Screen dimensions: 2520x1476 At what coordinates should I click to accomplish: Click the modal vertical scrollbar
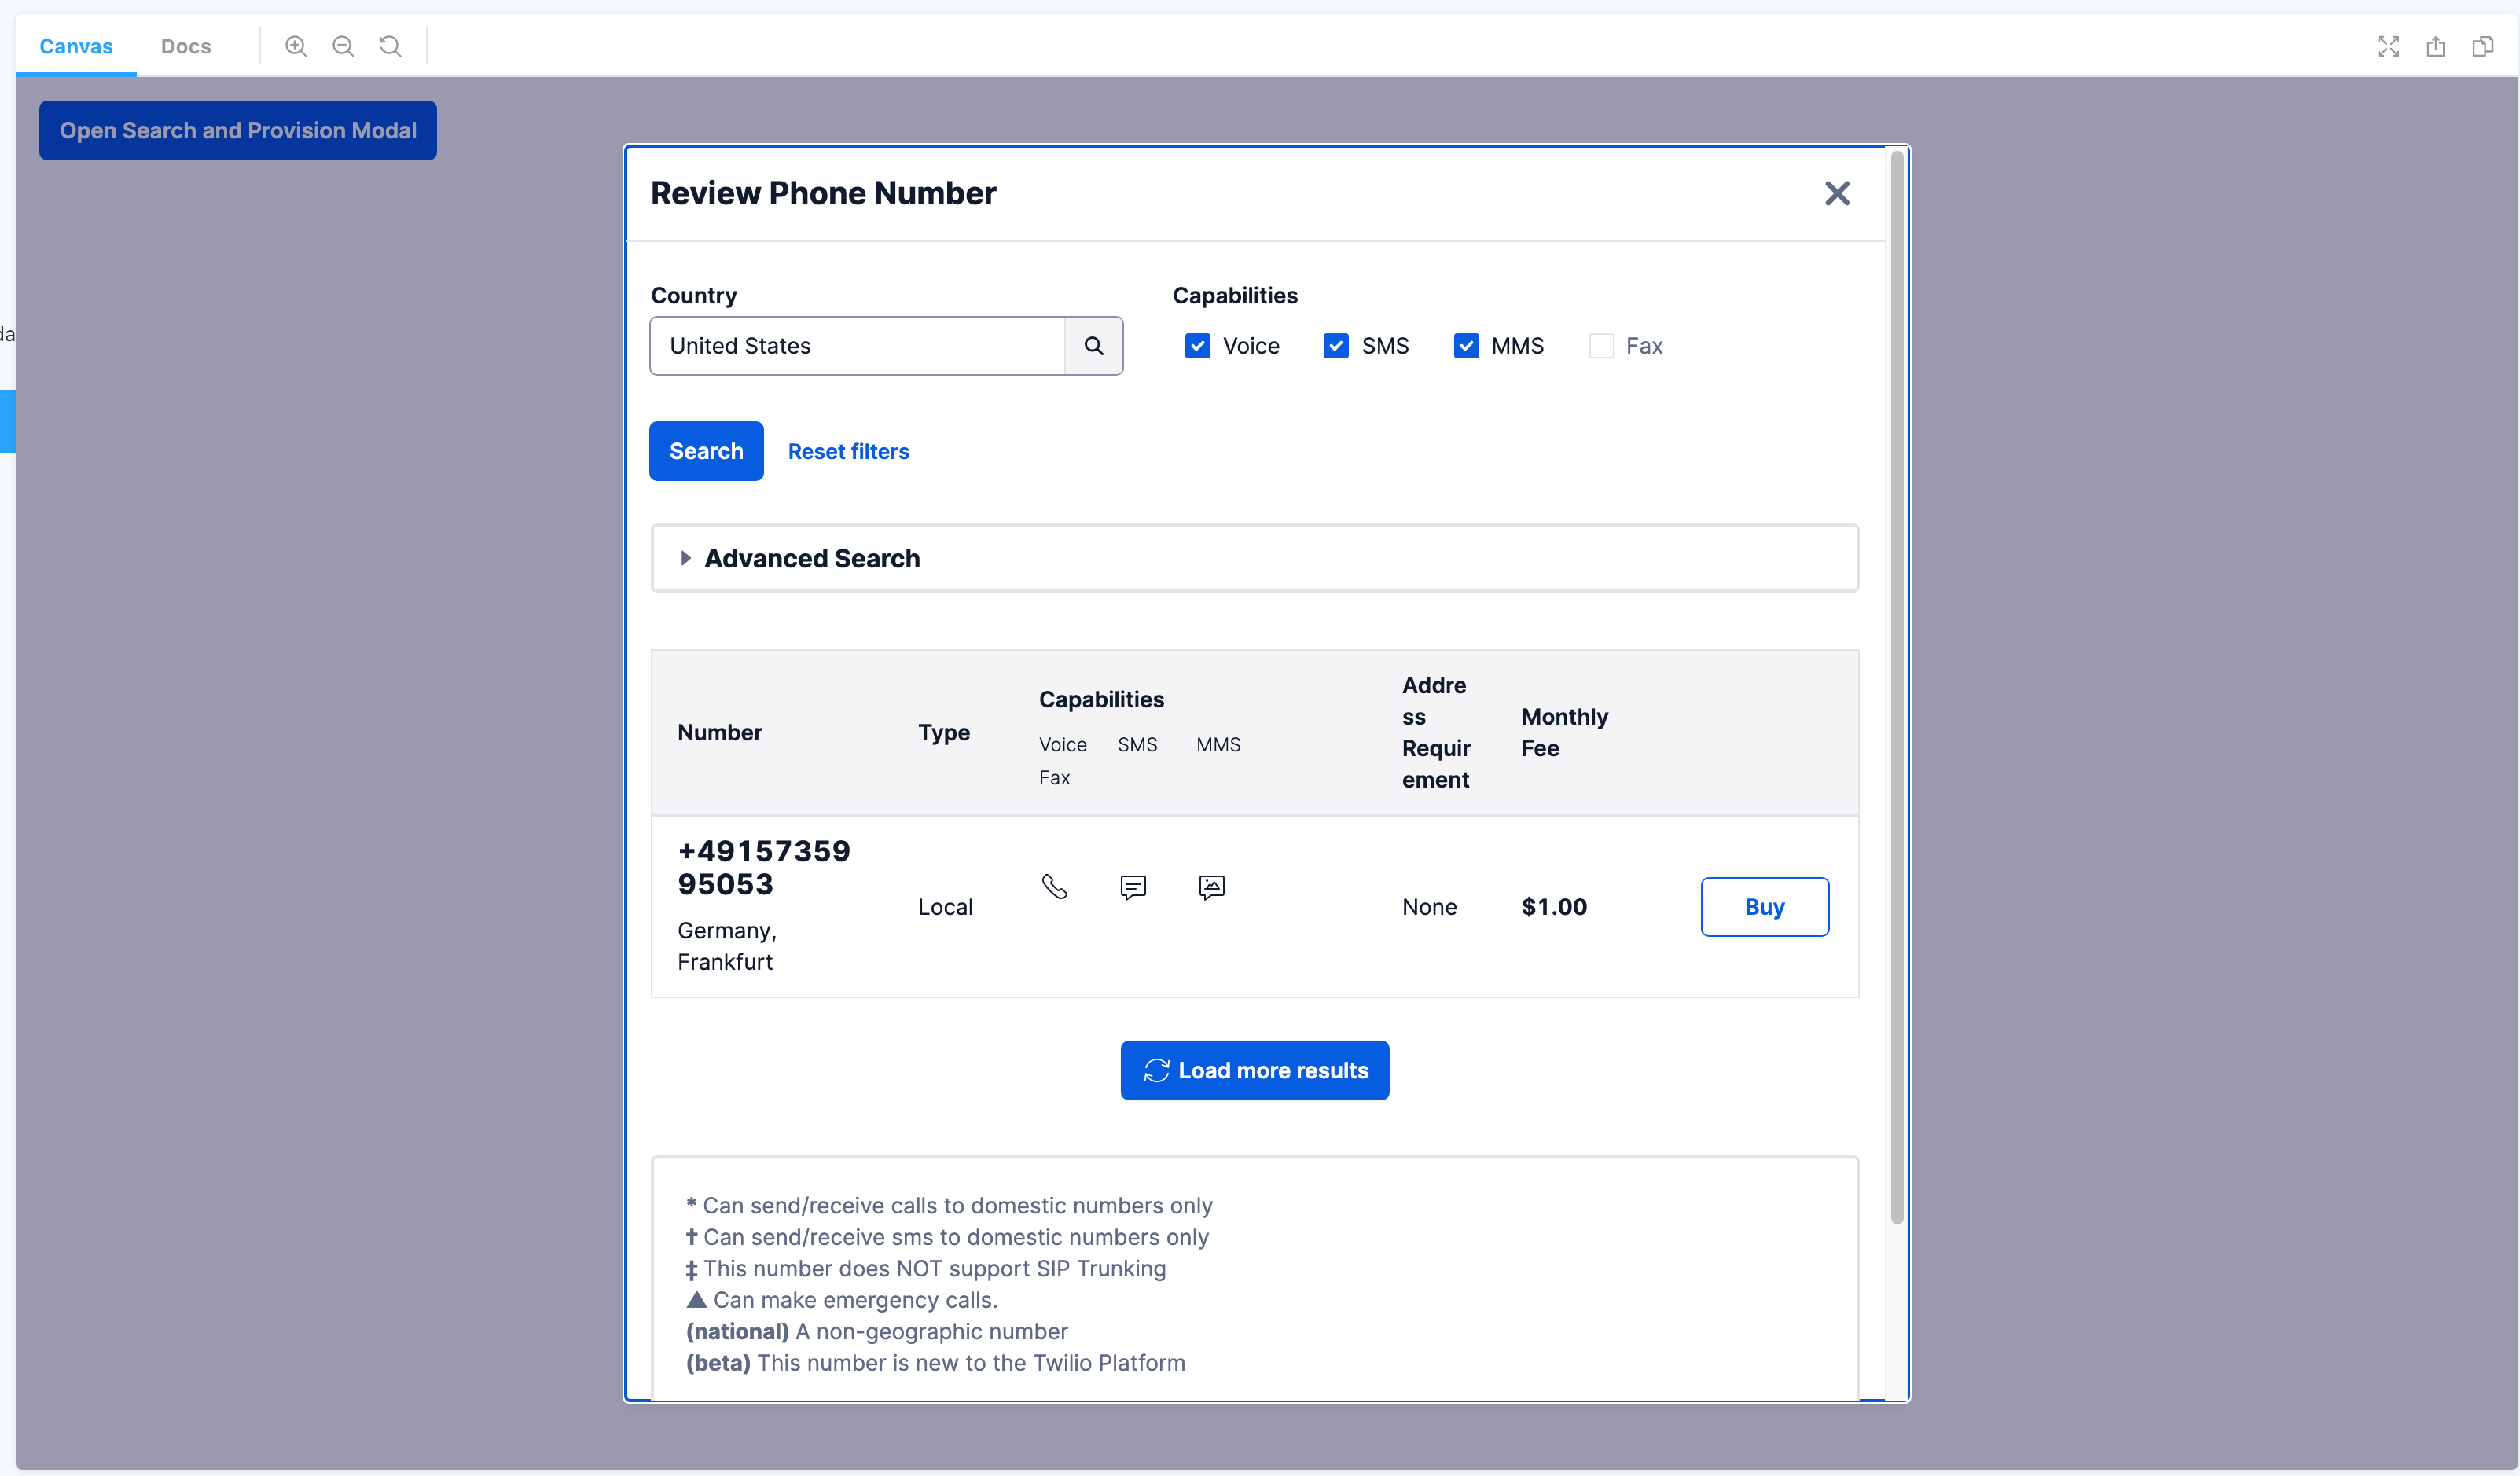coord(1896,685)
